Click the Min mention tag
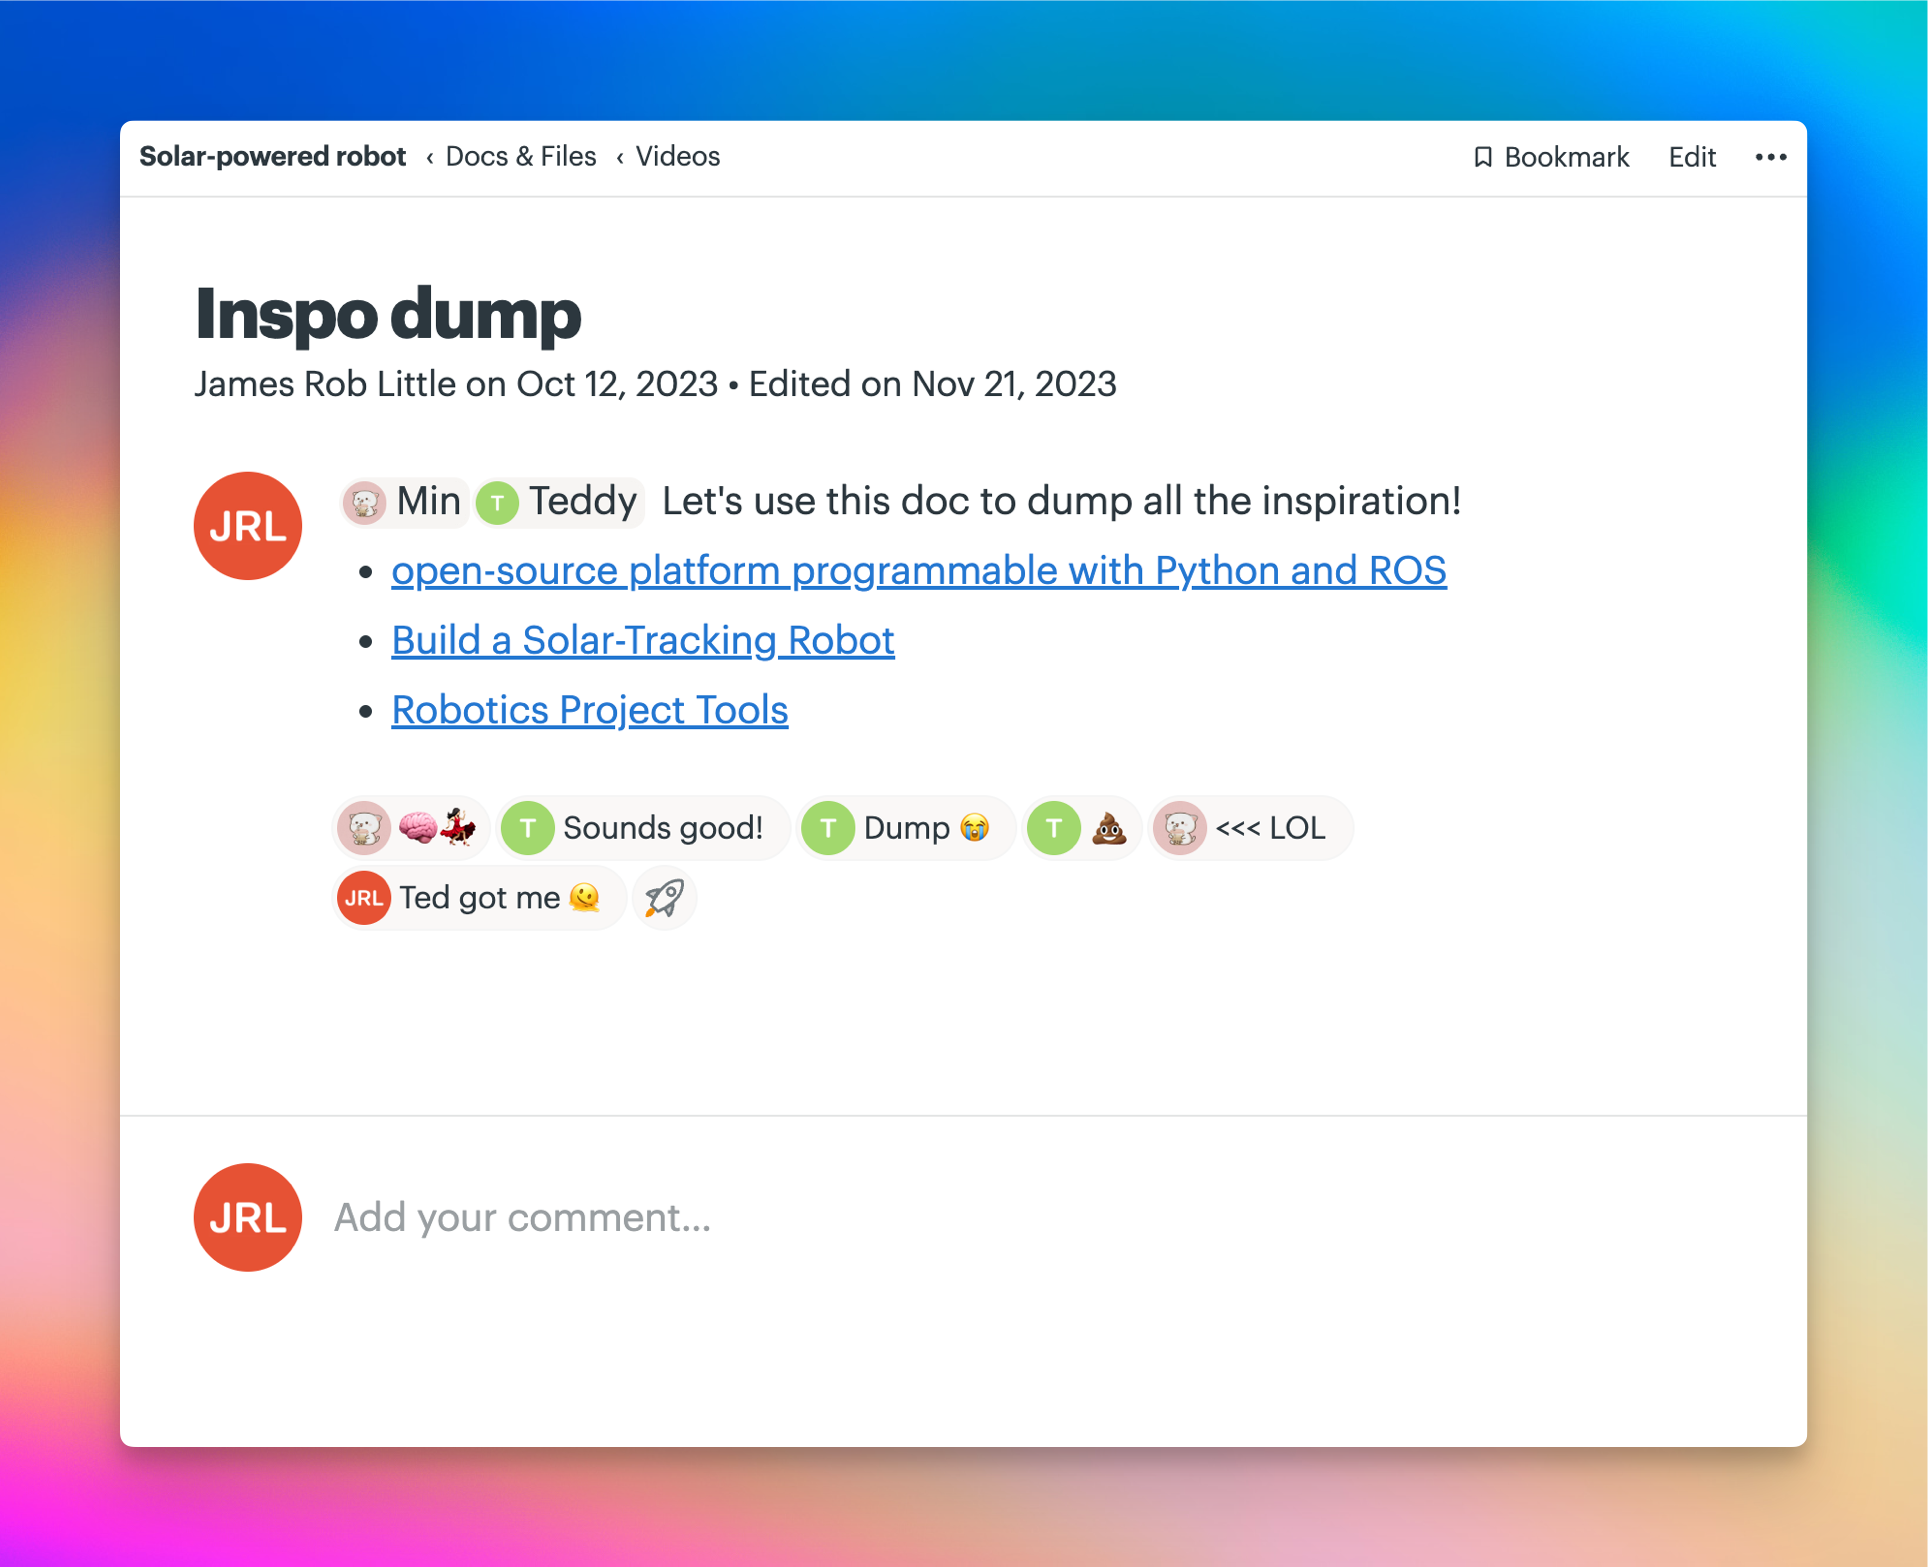Screen dimensions: 1928x1567 point(404,502)
